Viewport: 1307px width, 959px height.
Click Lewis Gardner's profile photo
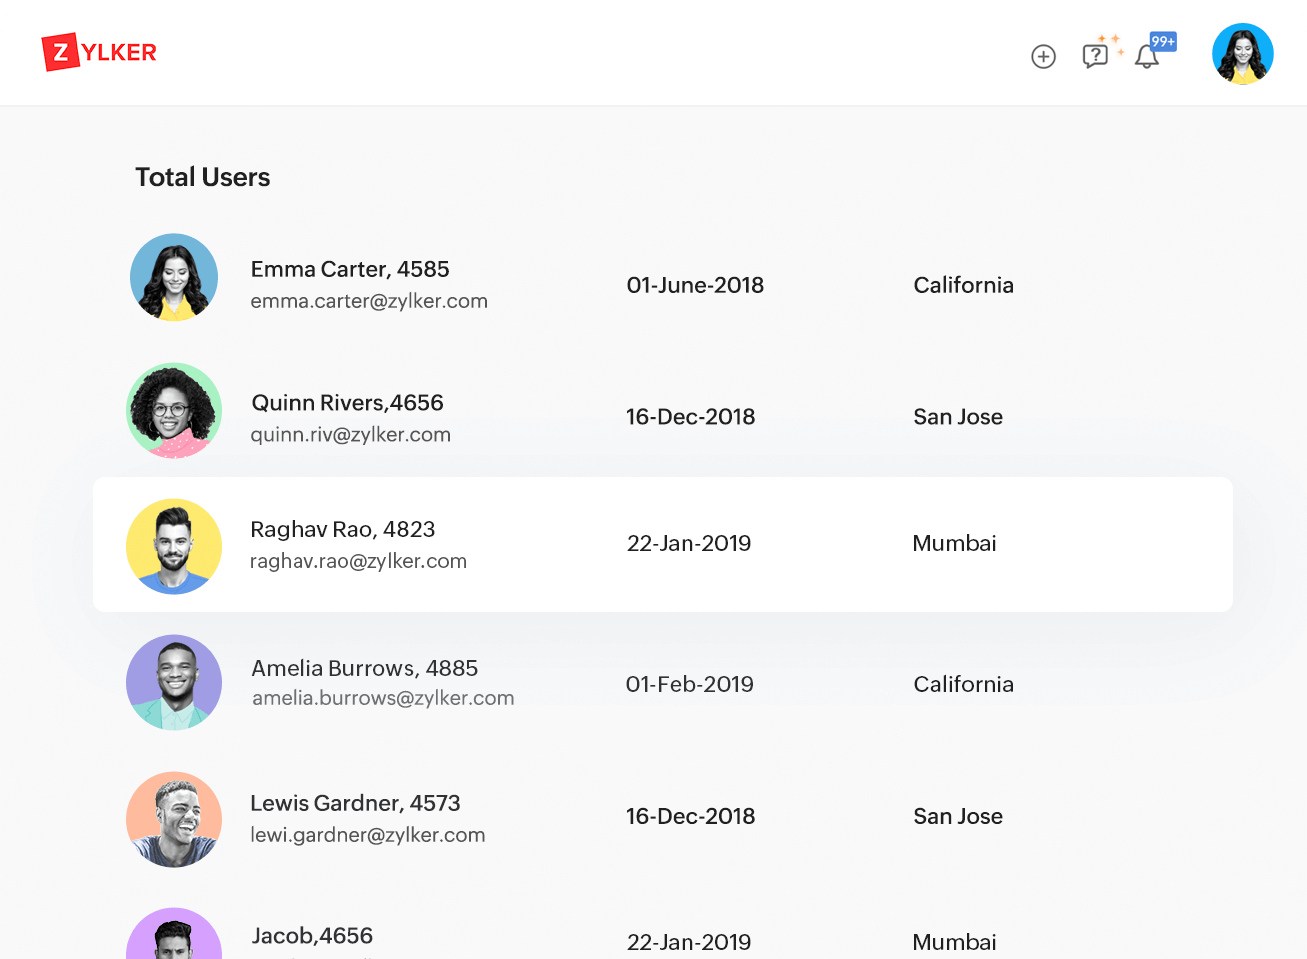[x=174, y=819]
